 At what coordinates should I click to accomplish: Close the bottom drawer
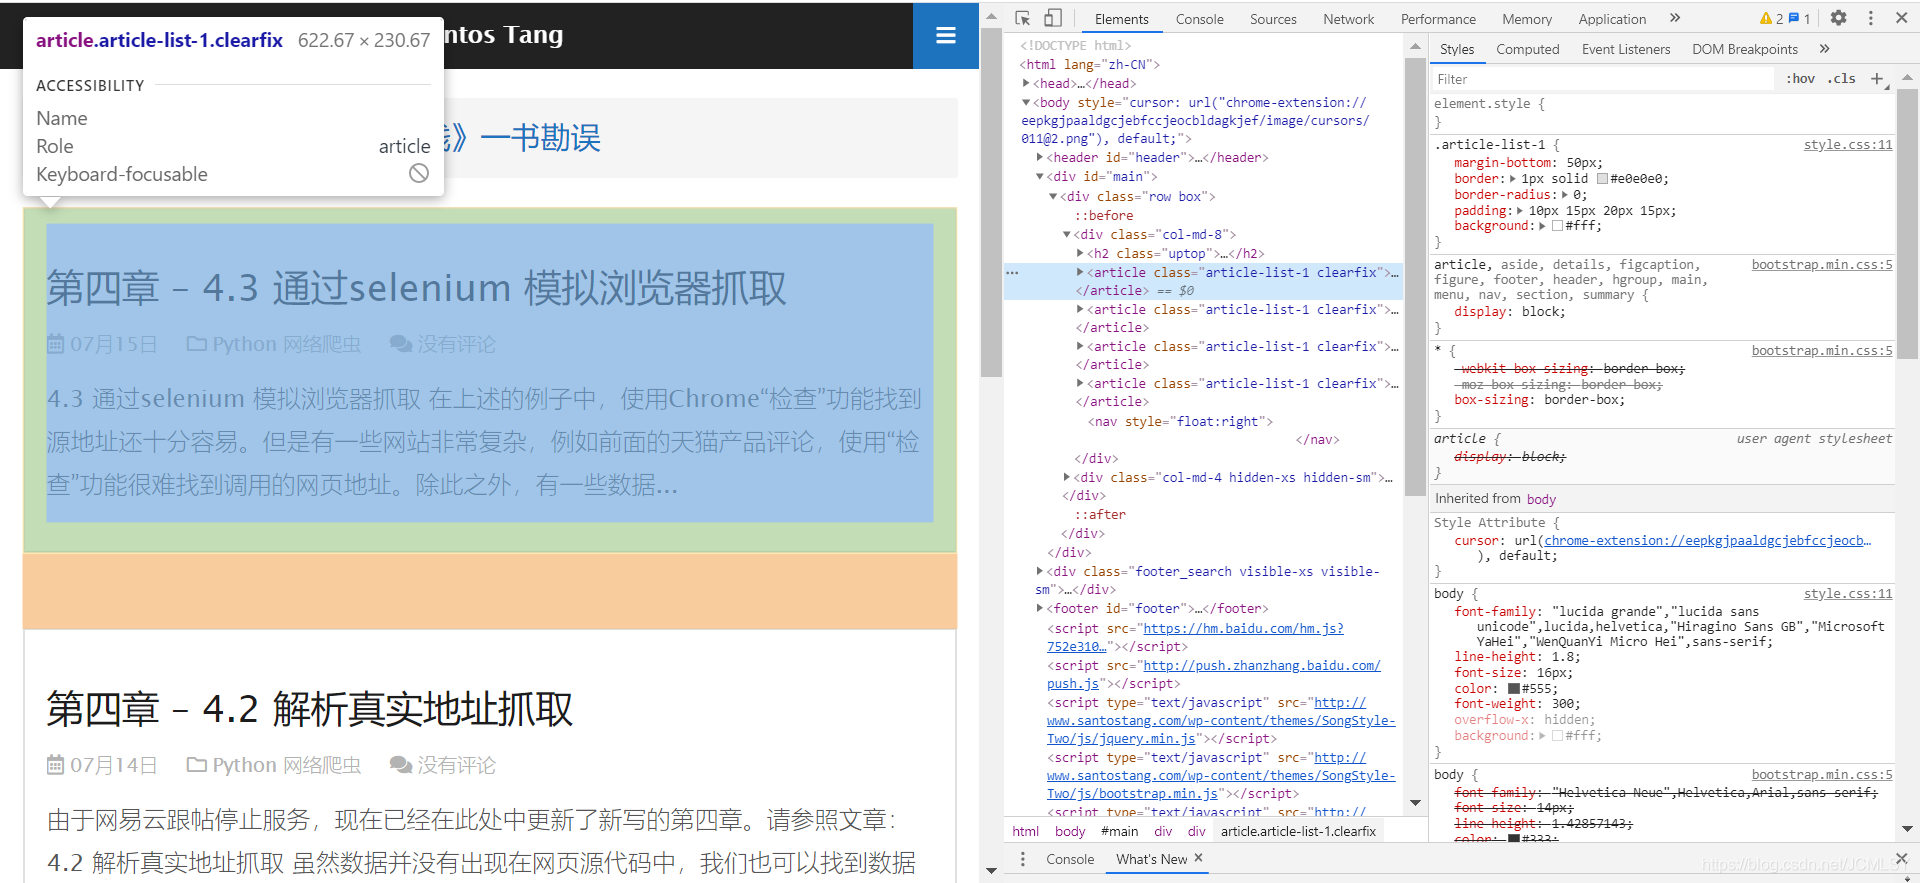pyautogui.click(x=1901, y=859)
